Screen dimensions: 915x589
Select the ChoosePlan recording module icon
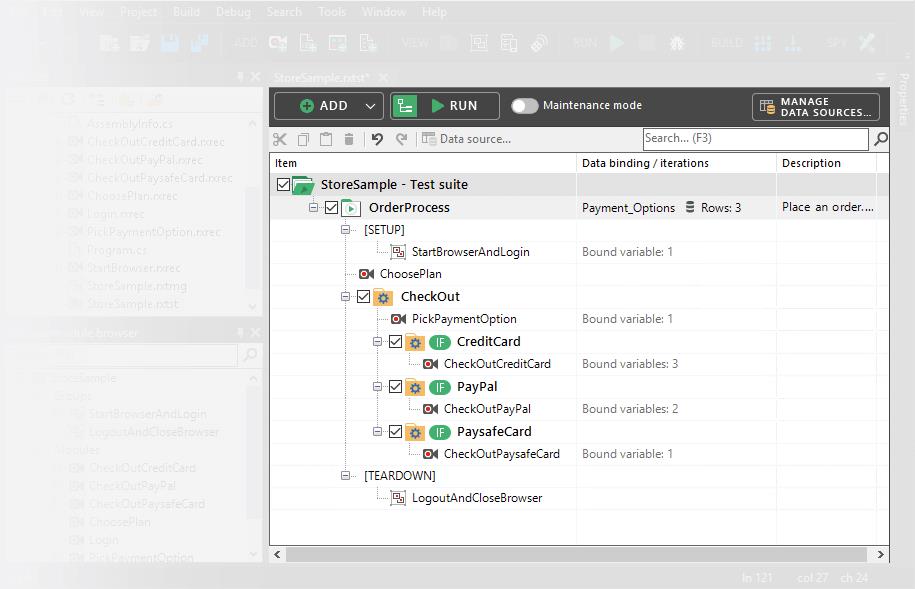(x=366, y=274)
